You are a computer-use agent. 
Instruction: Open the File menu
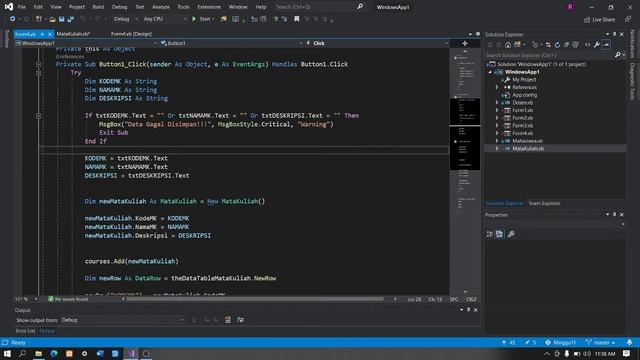[22, 7]
